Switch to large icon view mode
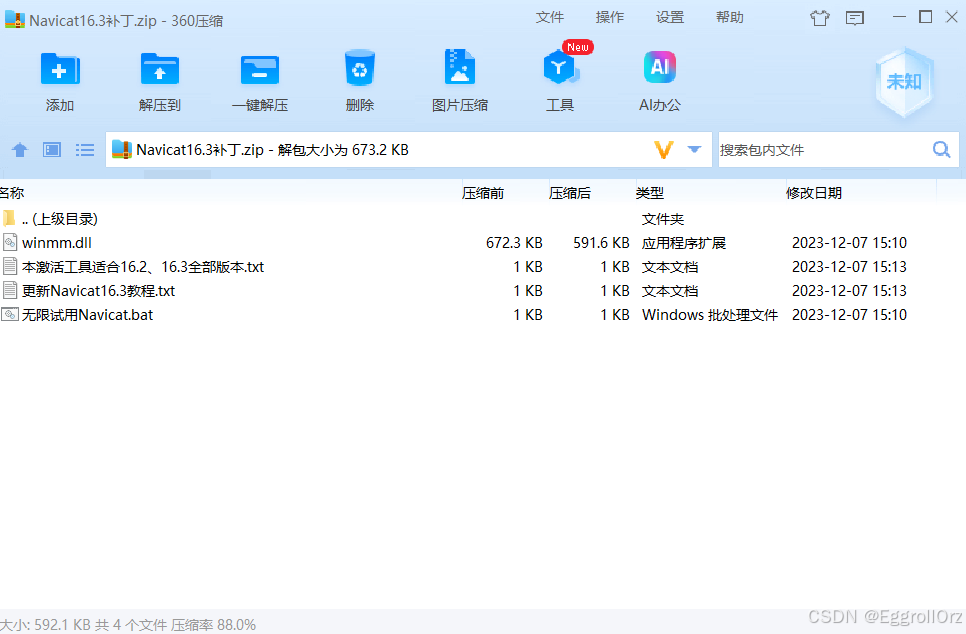 51,149
